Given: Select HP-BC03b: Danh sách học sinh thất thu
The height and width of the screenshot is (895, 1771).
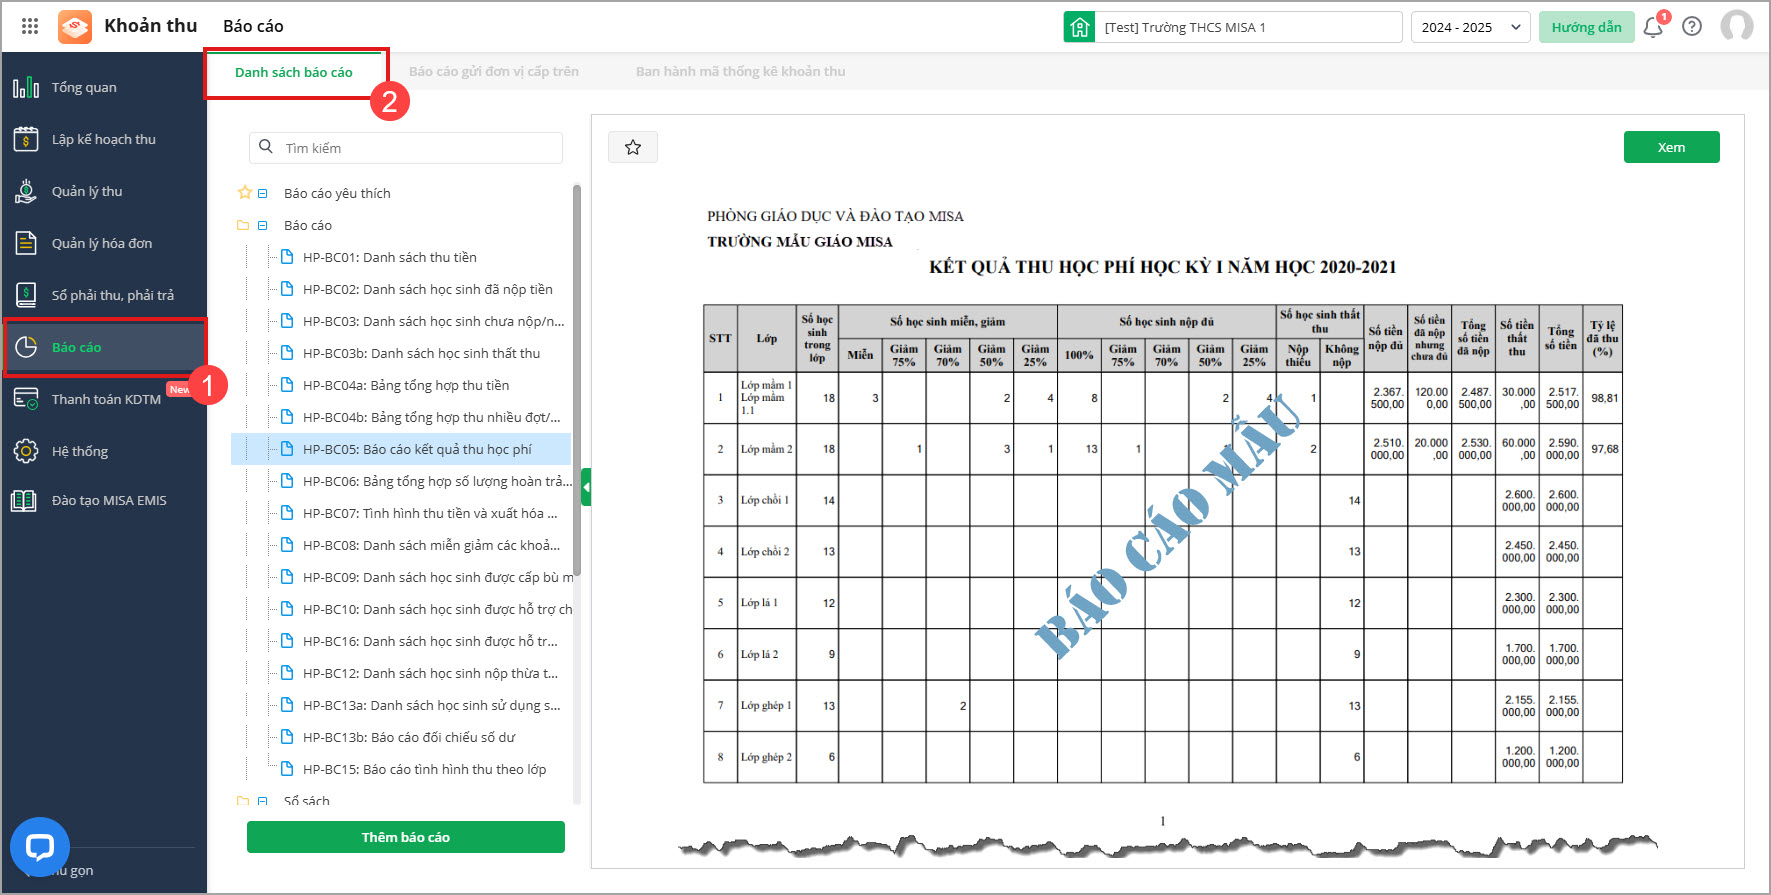Looking at the screenshot, I should pos(401,353).
